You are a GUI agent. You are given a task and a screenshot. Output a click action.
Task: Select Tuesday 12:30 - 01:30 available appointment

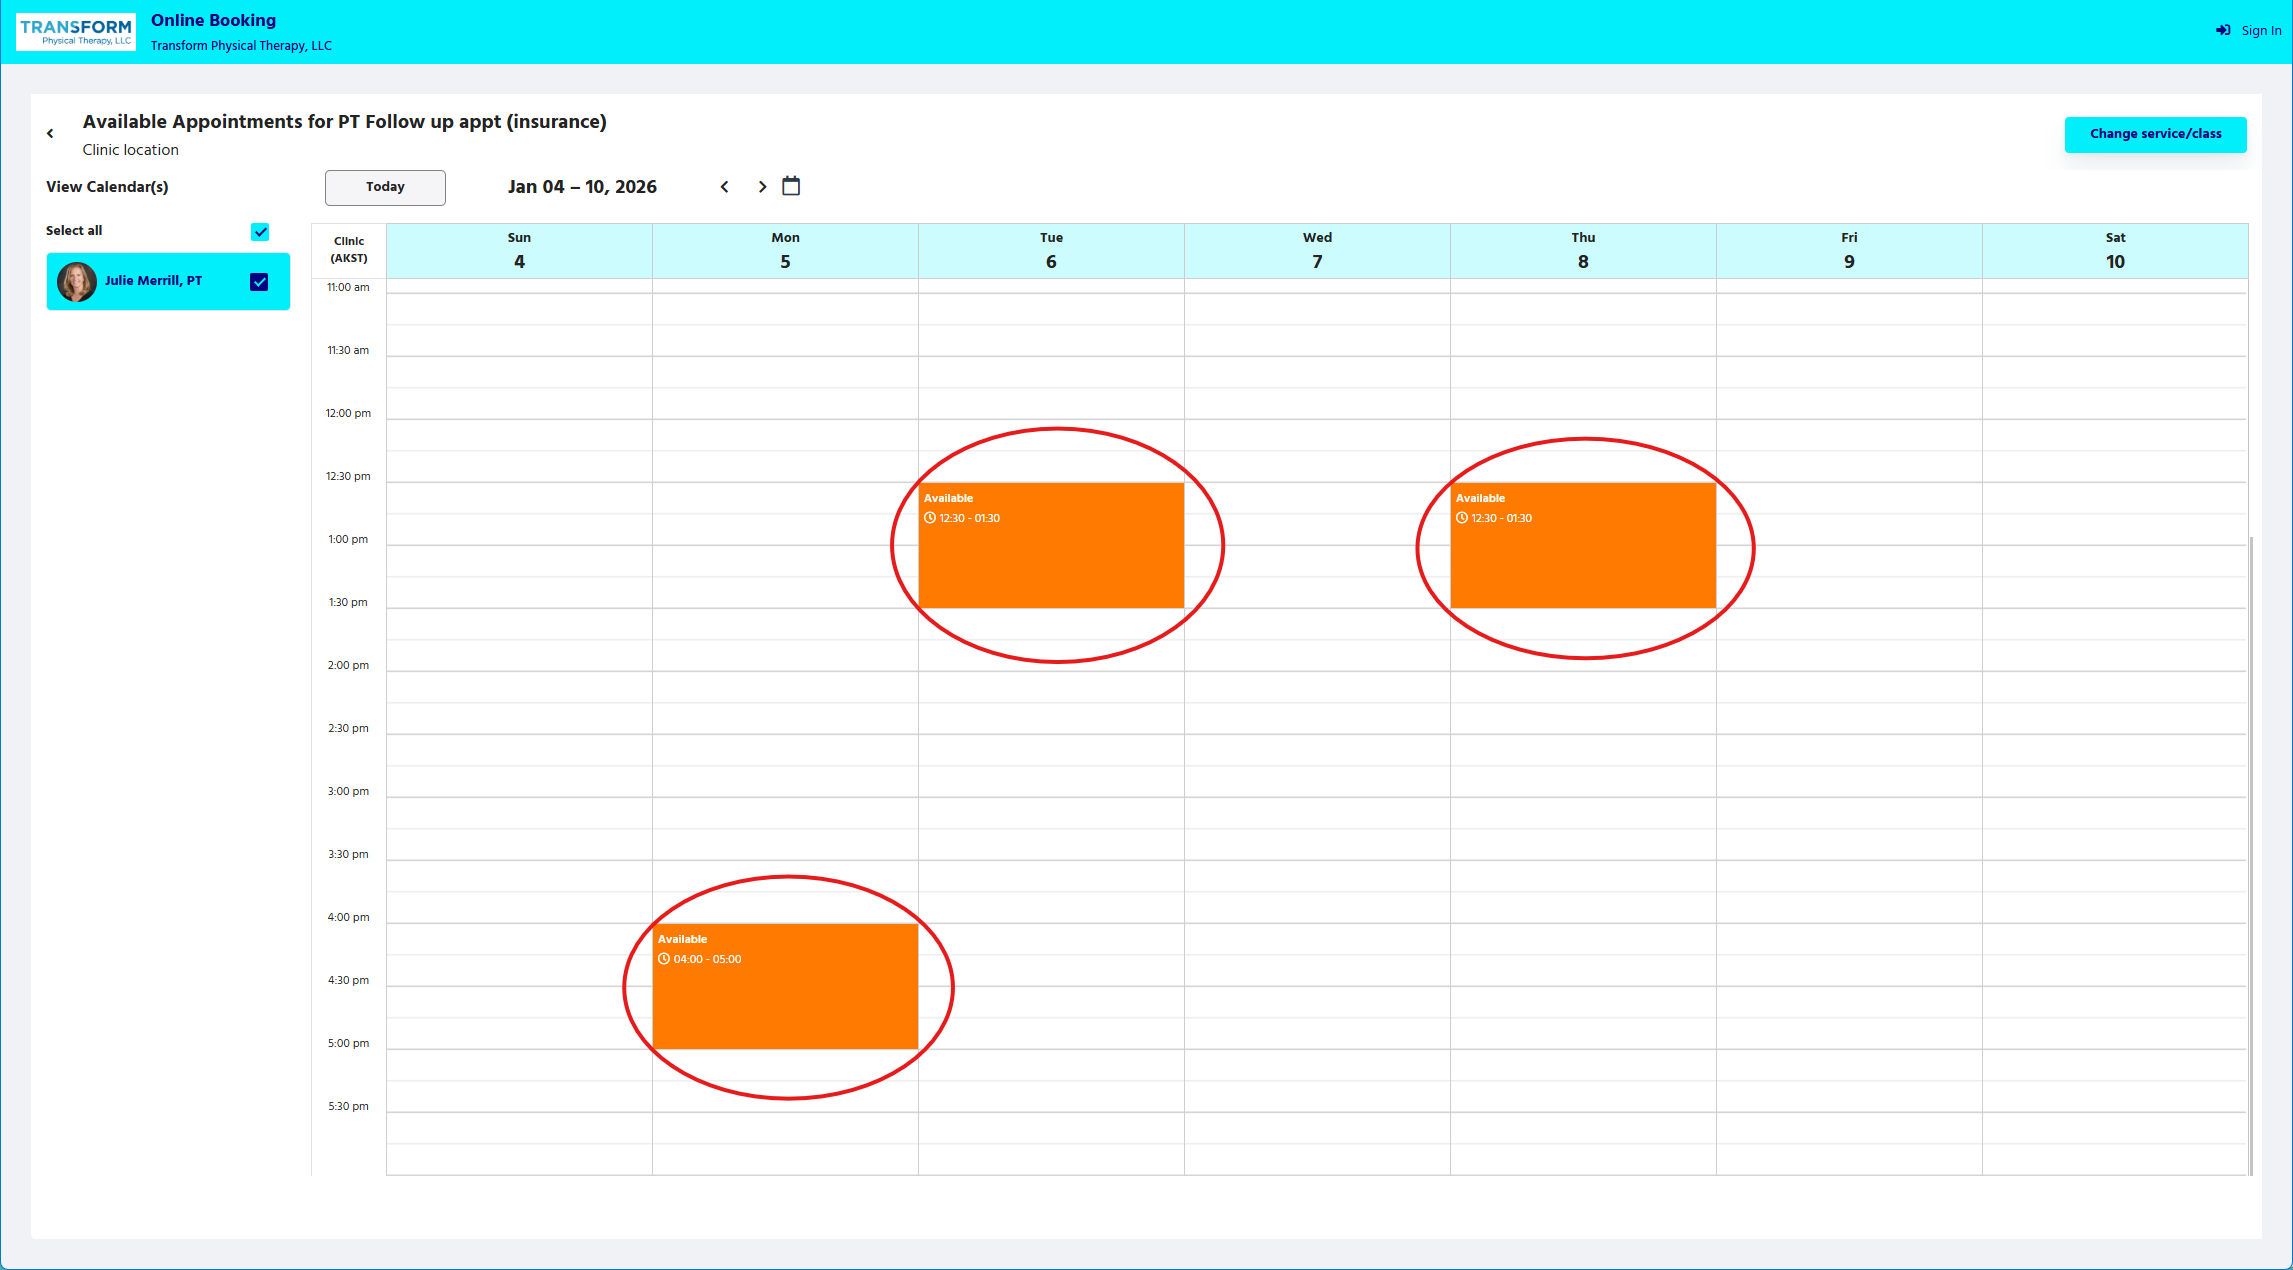(1051, 555)
